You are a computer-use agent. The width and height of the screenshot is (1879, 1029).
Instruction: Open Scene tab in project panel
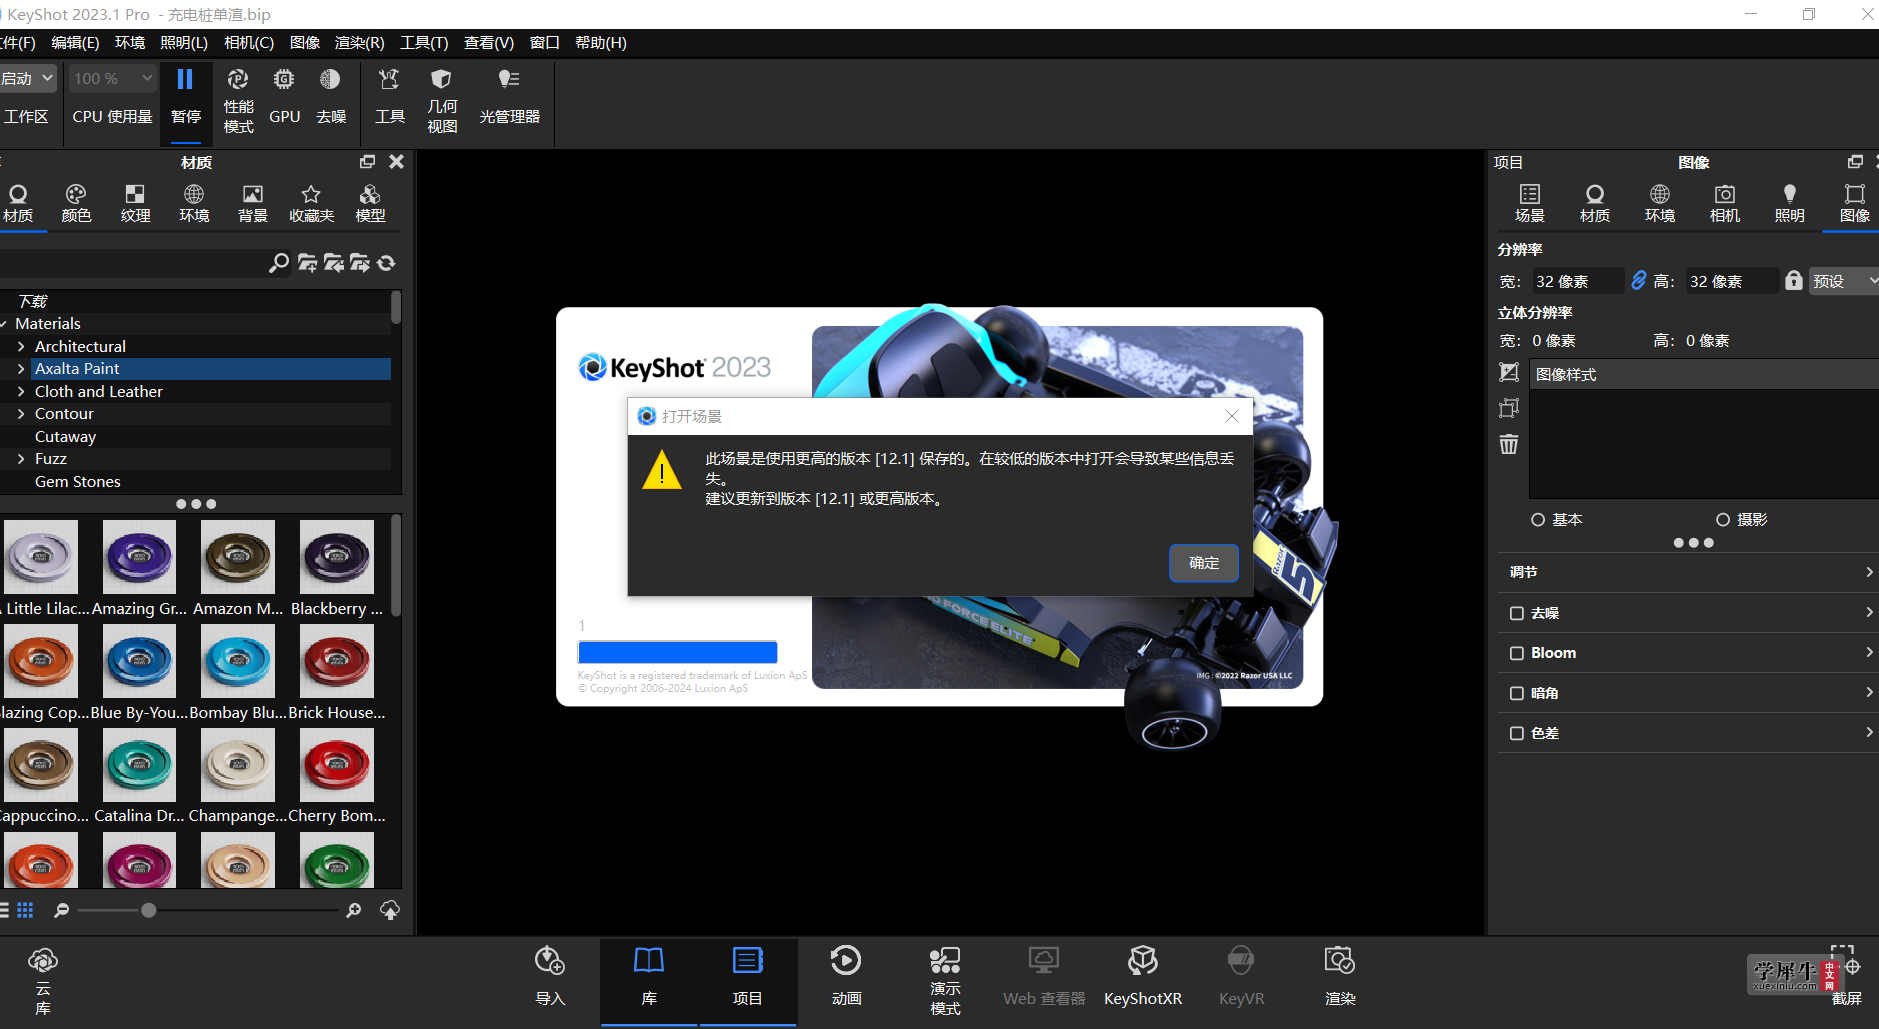click(1530, 203)
